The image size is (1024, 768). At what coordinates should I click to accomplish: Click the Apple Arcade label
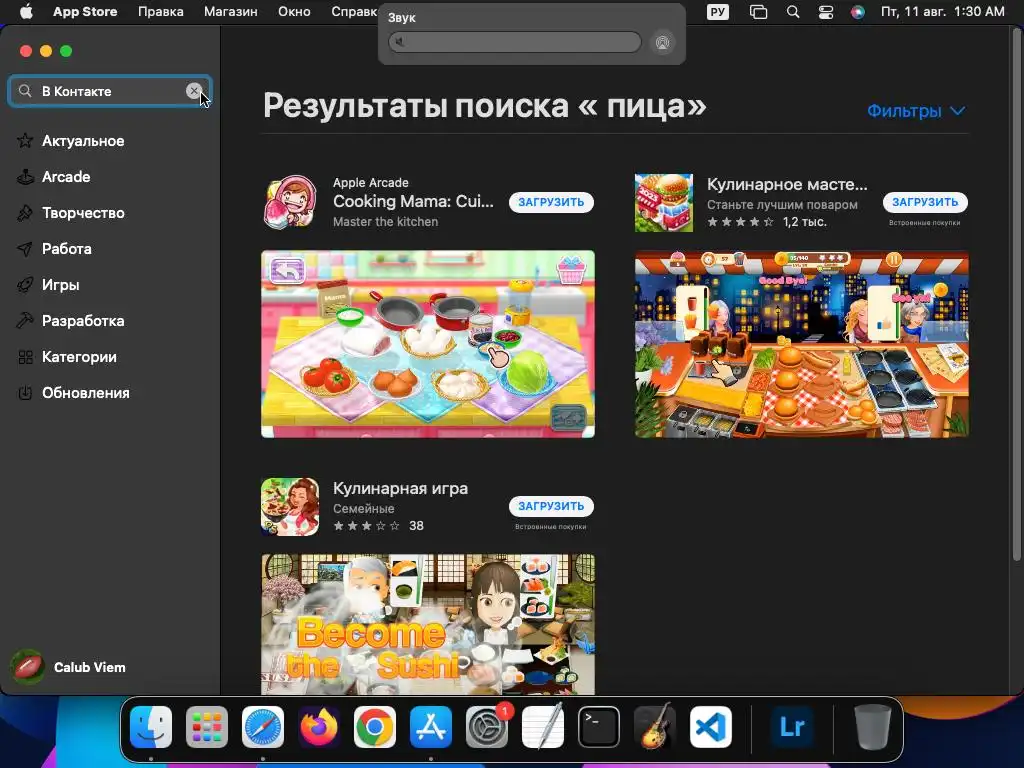pos(371,183)
